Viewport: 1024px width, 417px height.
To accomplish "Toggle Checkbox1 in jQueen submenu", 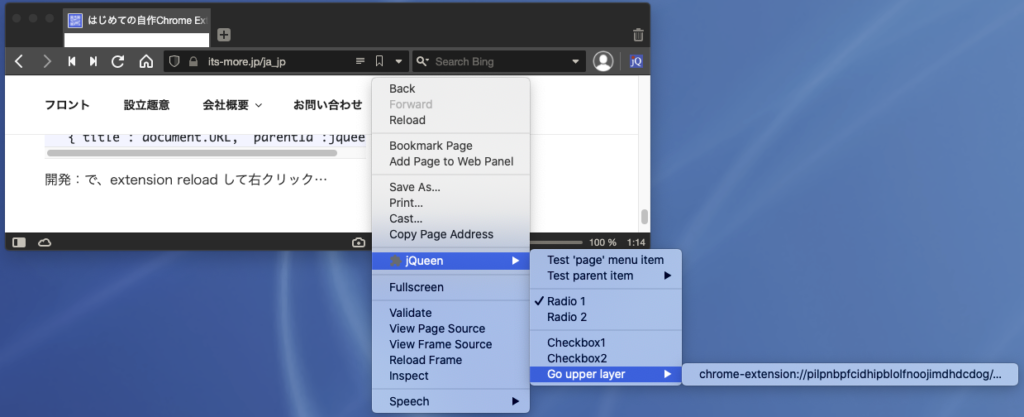I will [576, 342].
